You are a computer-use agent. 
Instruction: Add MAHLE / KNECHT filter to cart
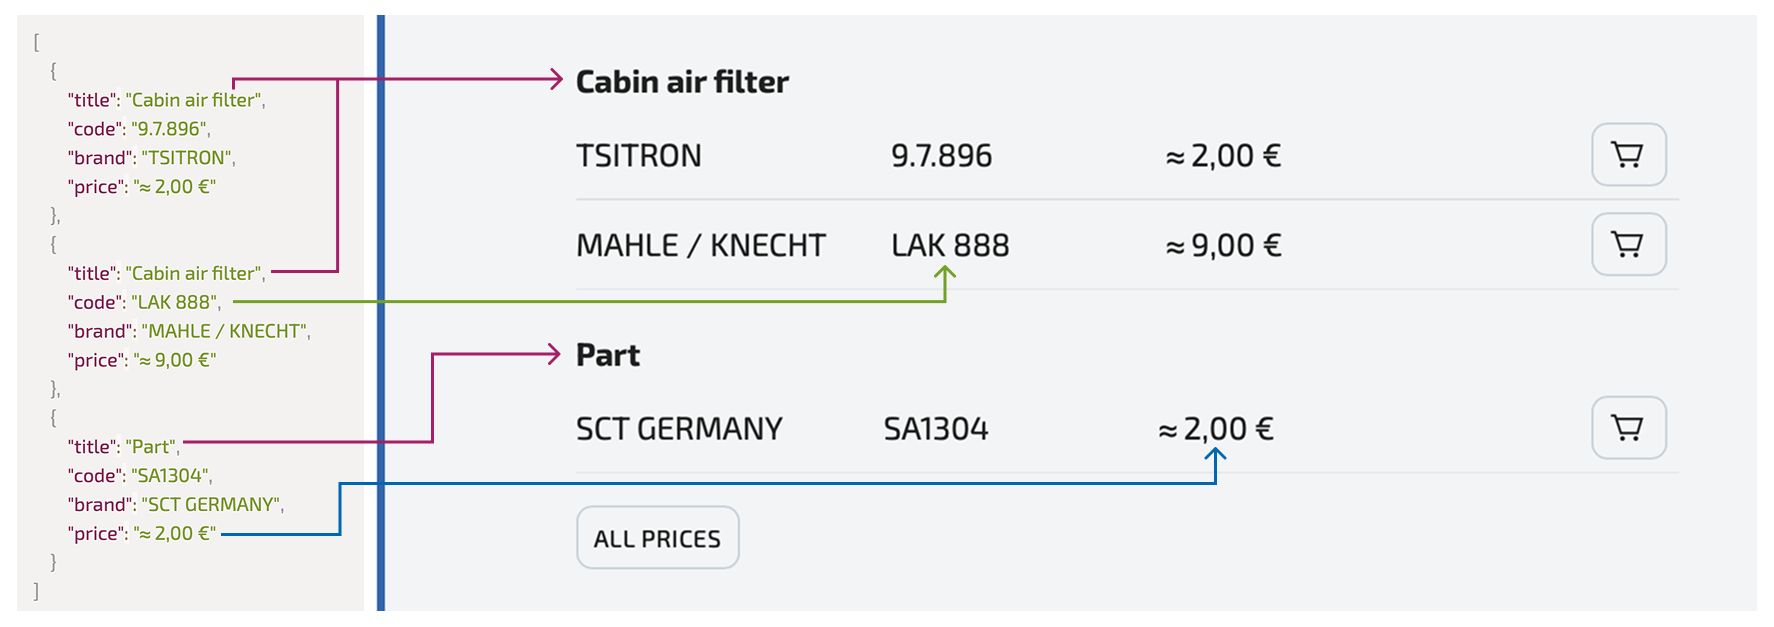[x=1628, y=244]
